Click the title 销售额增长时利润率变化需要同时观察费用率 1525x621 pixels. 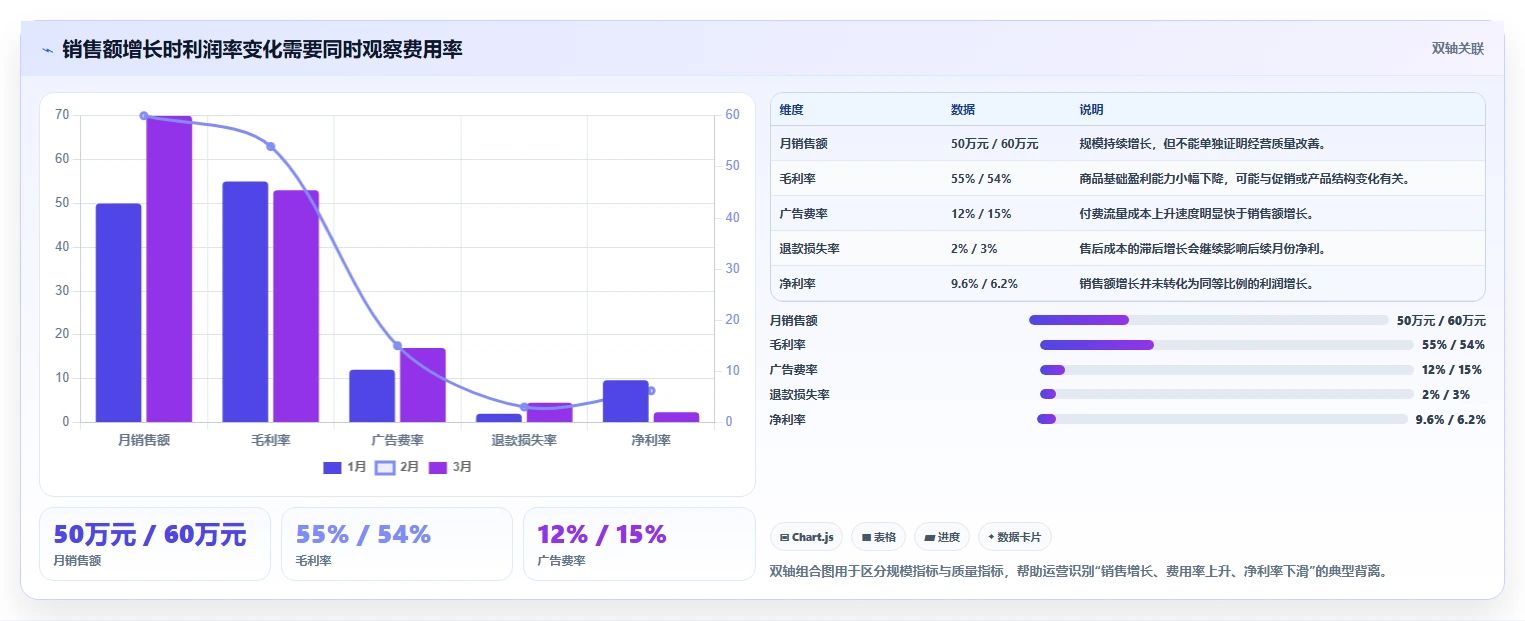click(262, 49)
